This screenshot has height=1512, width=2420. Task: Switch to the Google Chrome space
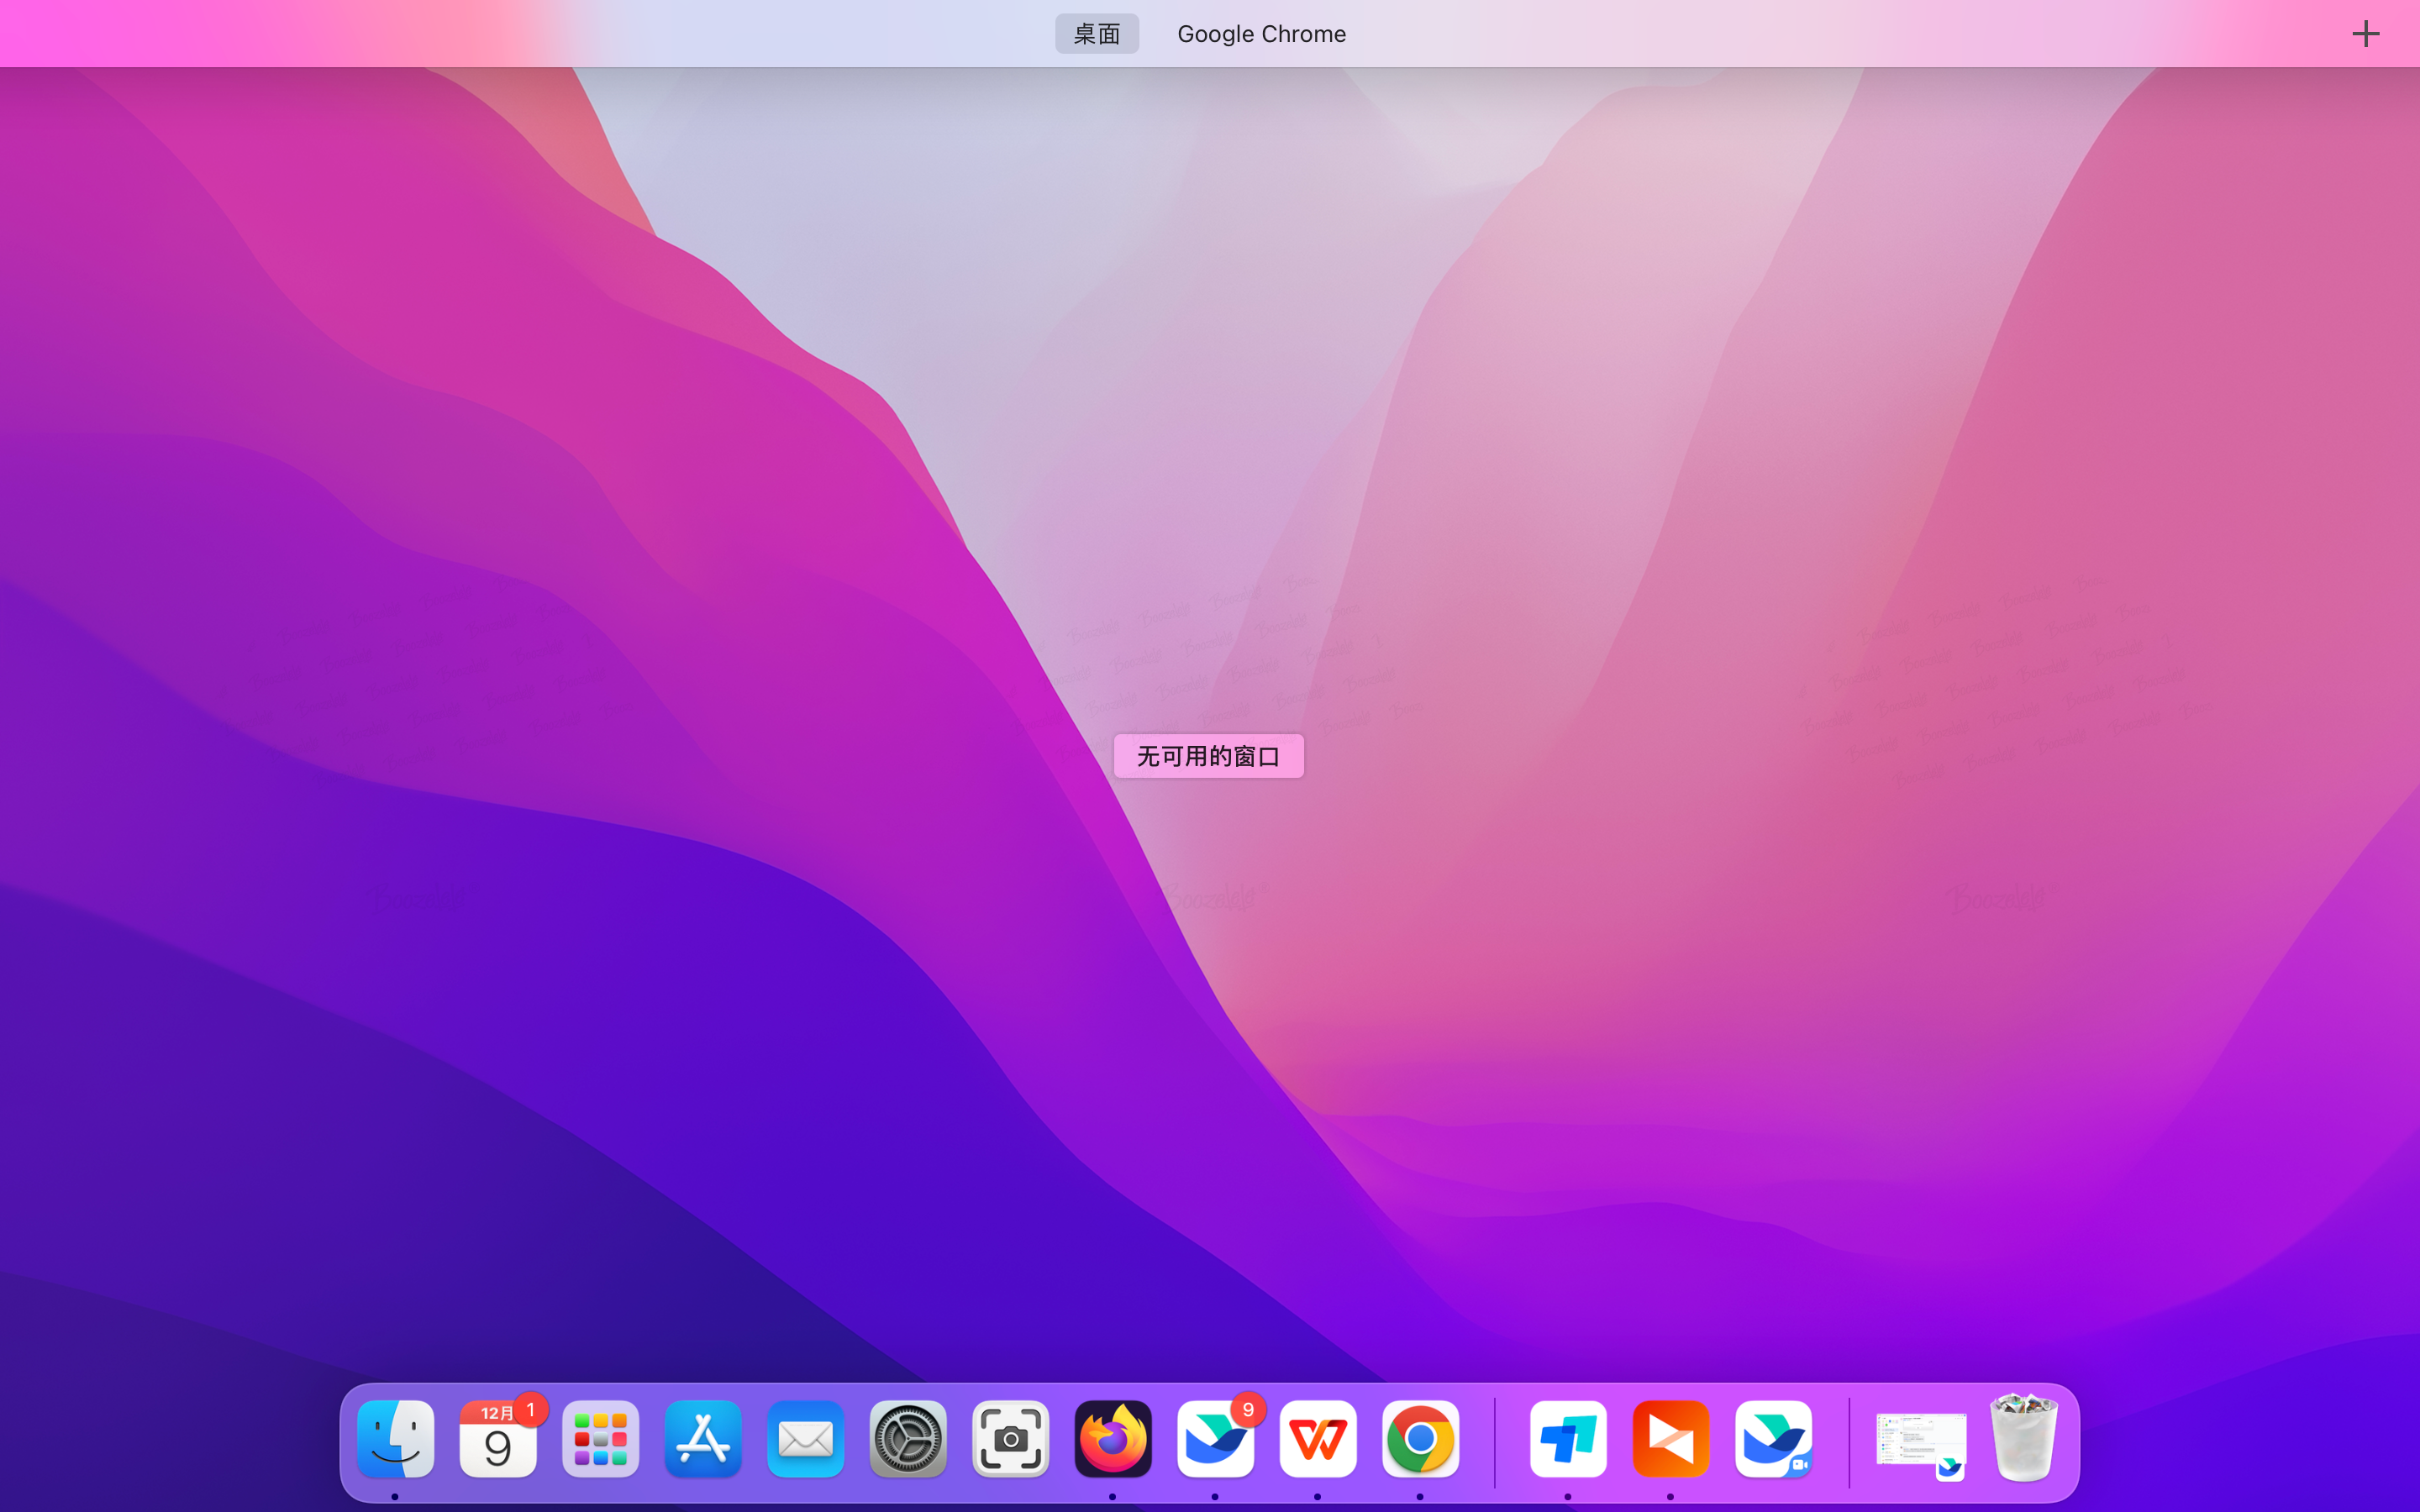pyautogui.click(x=1261, y=34)
